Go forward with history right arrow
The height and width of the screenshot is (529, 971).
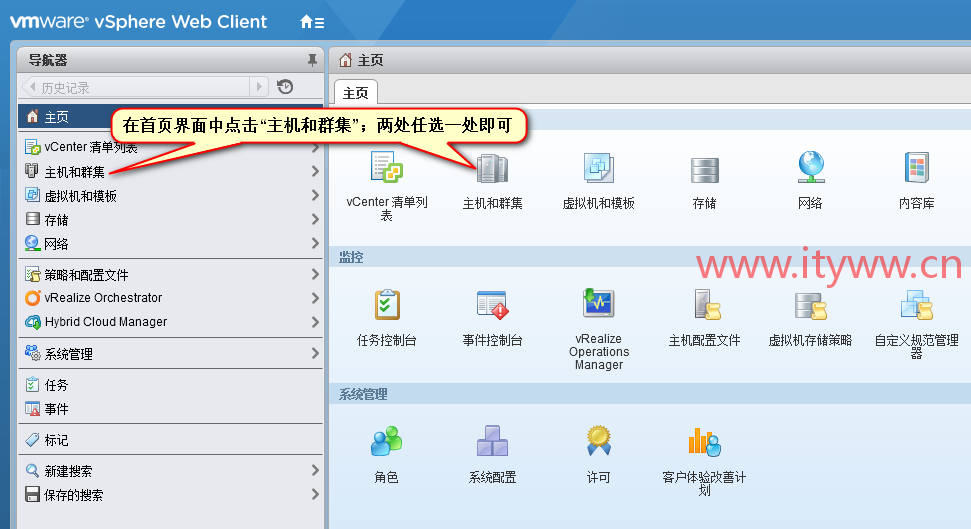259,87
